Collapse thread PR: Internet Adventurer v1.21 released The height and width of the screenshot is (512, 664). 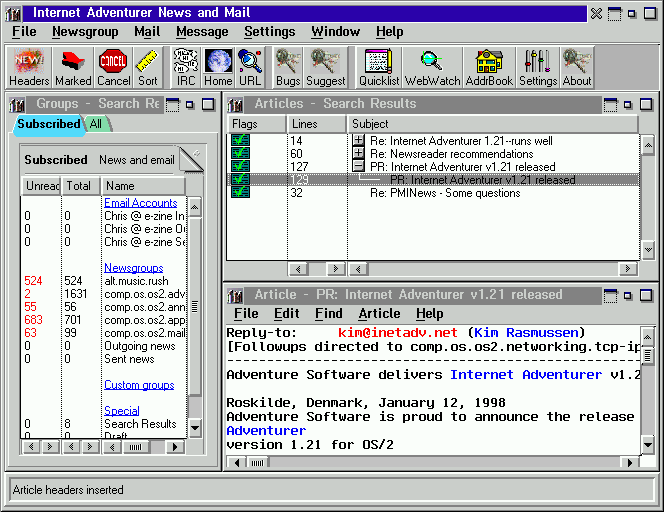click(x=358, y=166)
